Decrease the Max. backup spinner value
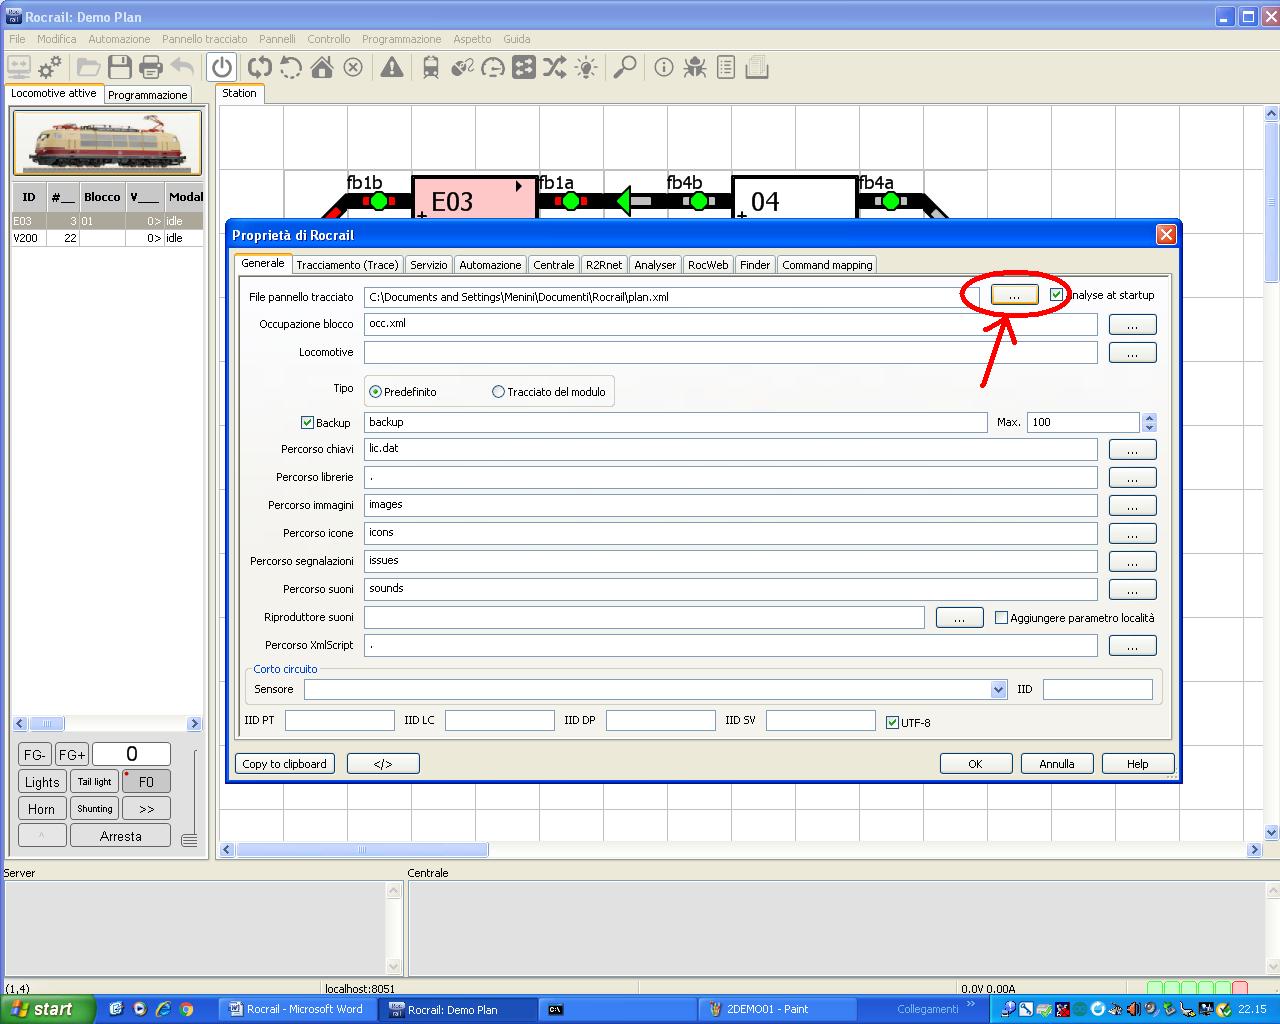This screenshot has width=1280, height=1024. (x=1149, y=427)
